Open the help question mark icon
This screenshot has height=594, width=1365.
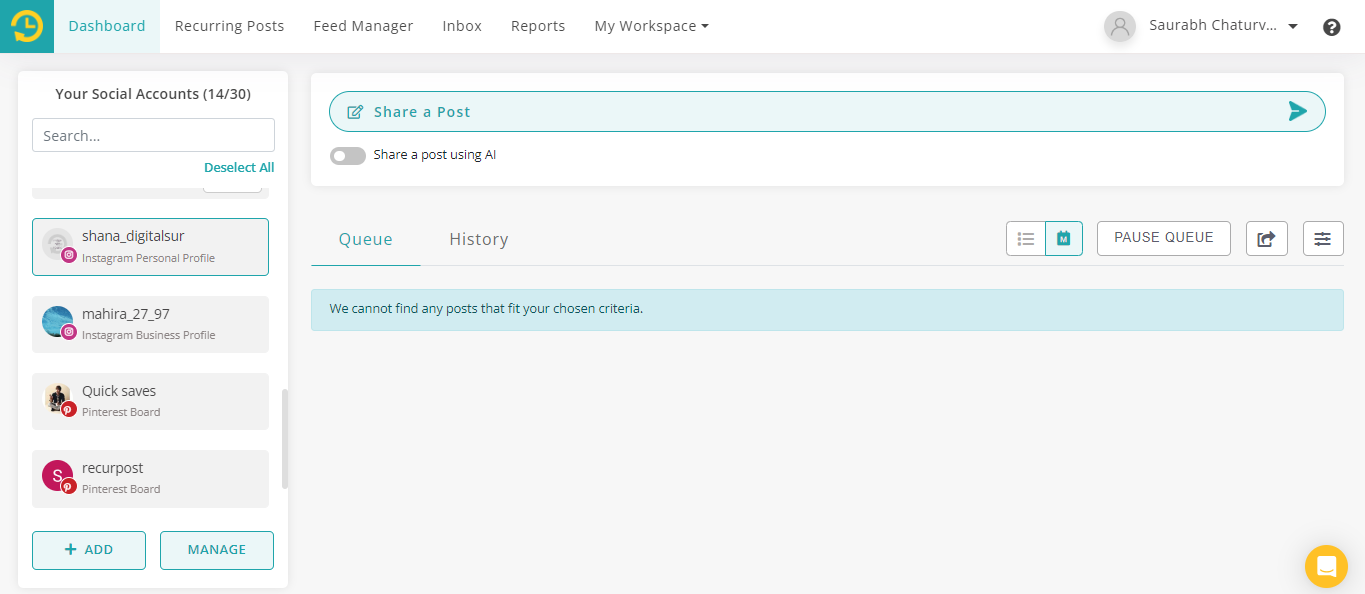(1331, 27)
